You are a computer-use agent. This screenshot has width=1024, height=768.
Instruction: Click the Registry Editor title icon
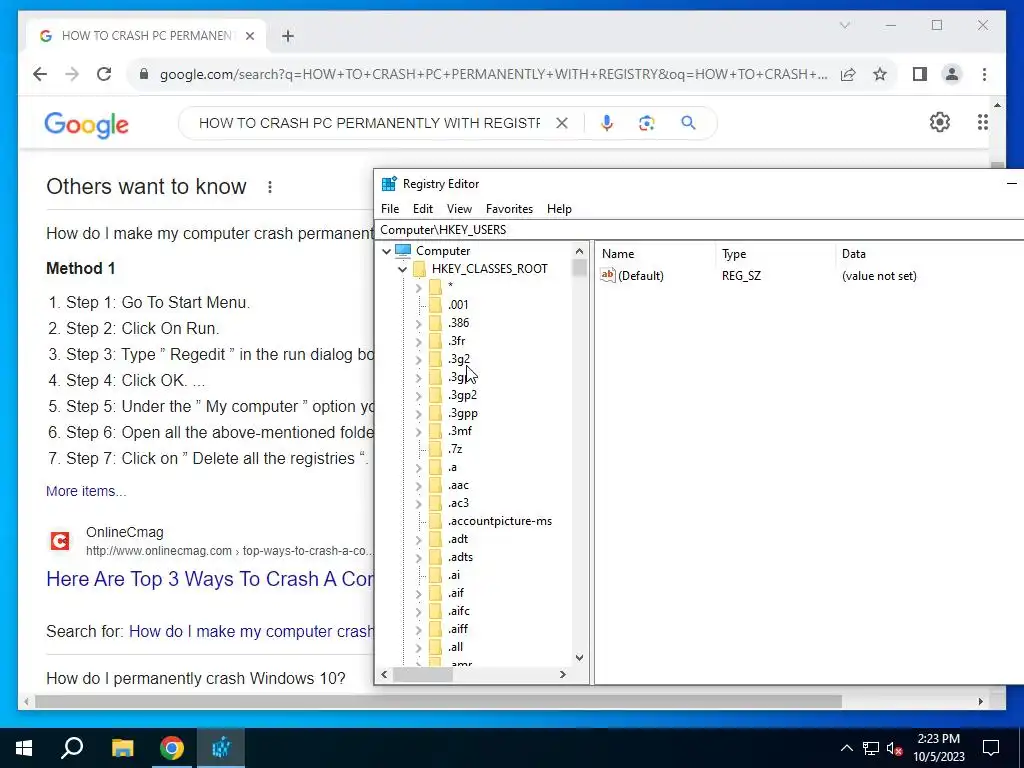point(389,184)
